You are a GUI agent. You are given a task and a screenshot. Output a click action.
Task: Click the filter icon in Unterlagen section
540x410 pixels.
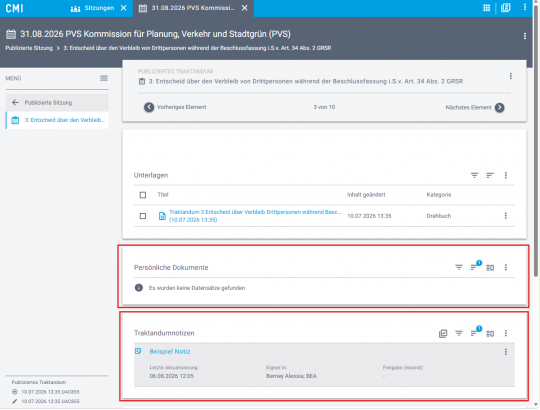(474, 175)
